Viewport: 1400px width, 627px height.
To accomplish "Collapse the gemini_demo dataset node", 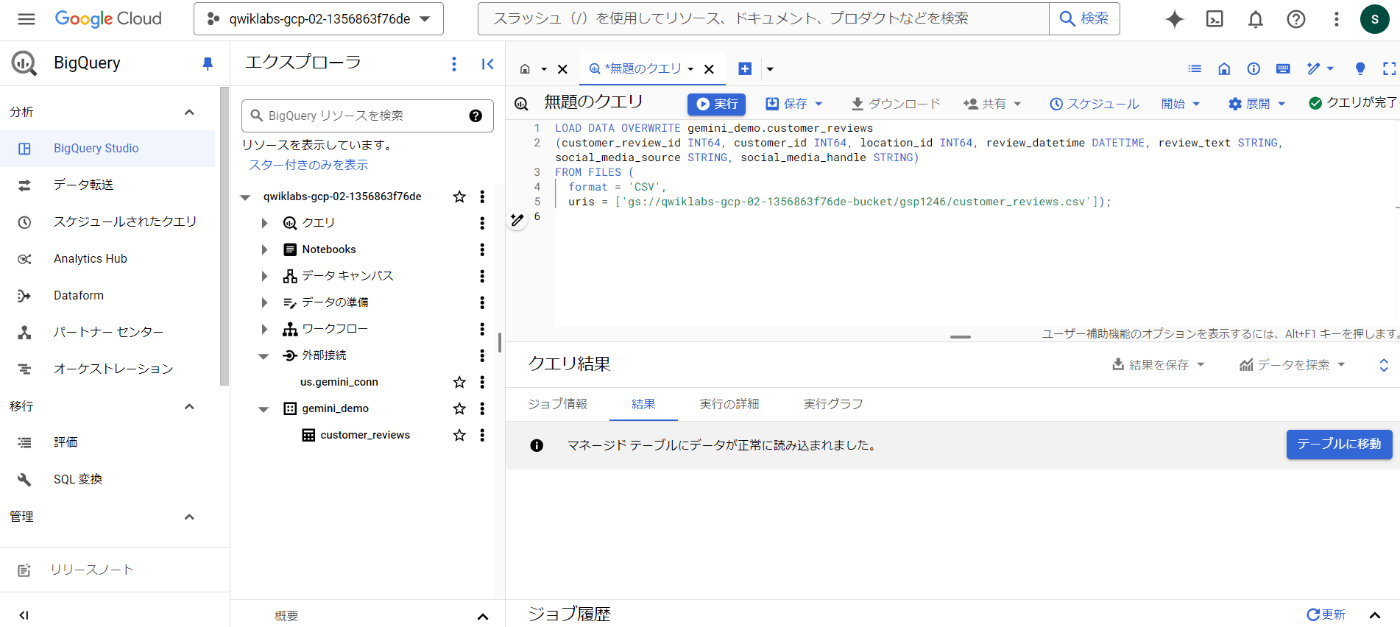I will 263,408.
